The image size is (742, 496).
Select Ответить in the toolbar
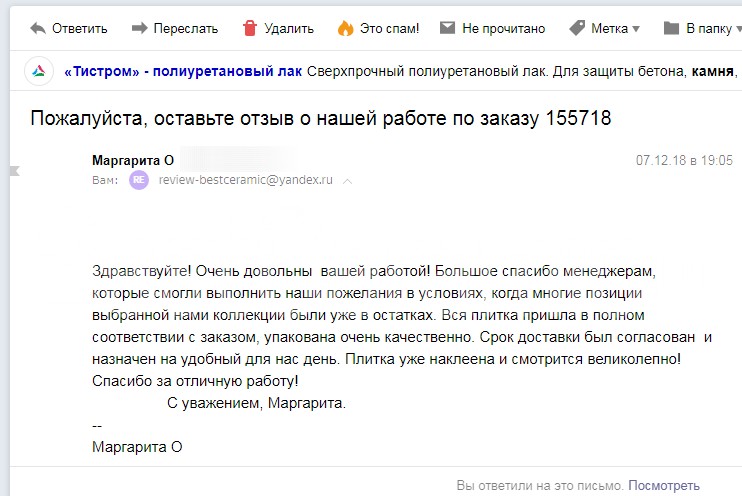80,28
